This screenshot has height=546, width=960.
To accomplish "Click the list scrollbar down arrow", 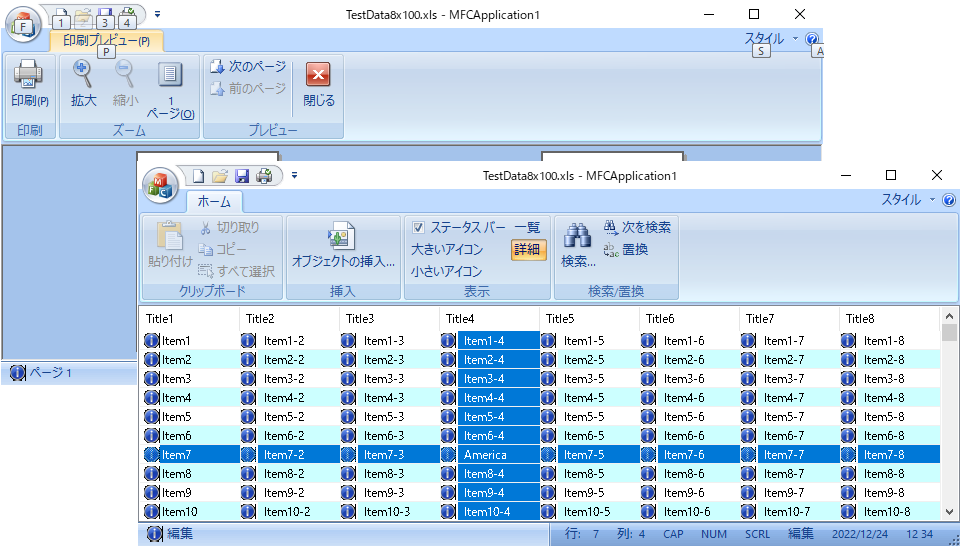I will [x=949, y=512].
